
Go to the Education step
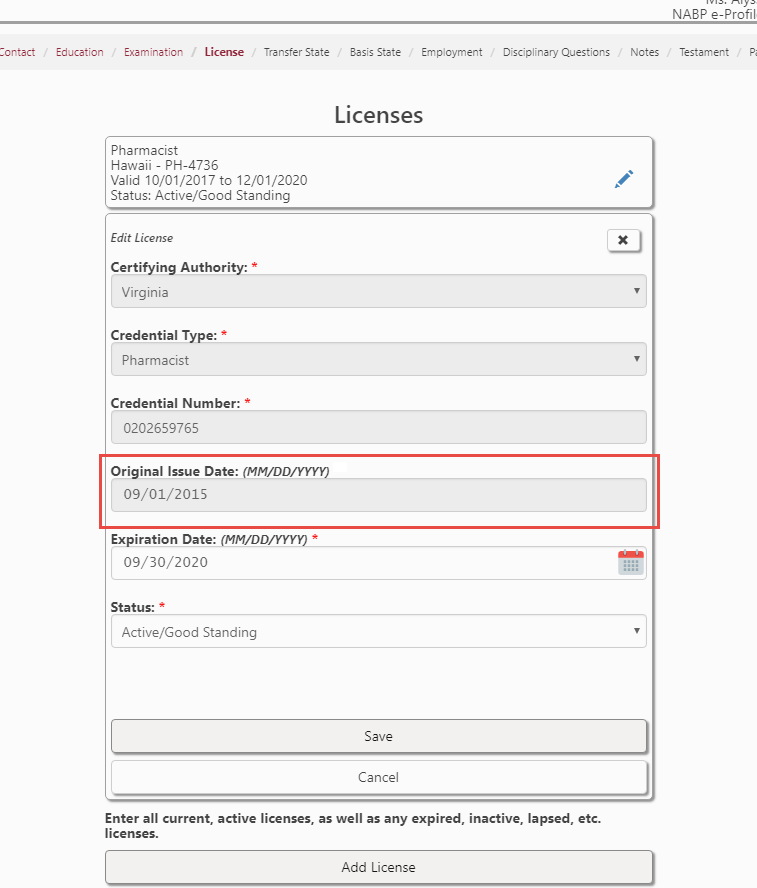coord(80,52)
